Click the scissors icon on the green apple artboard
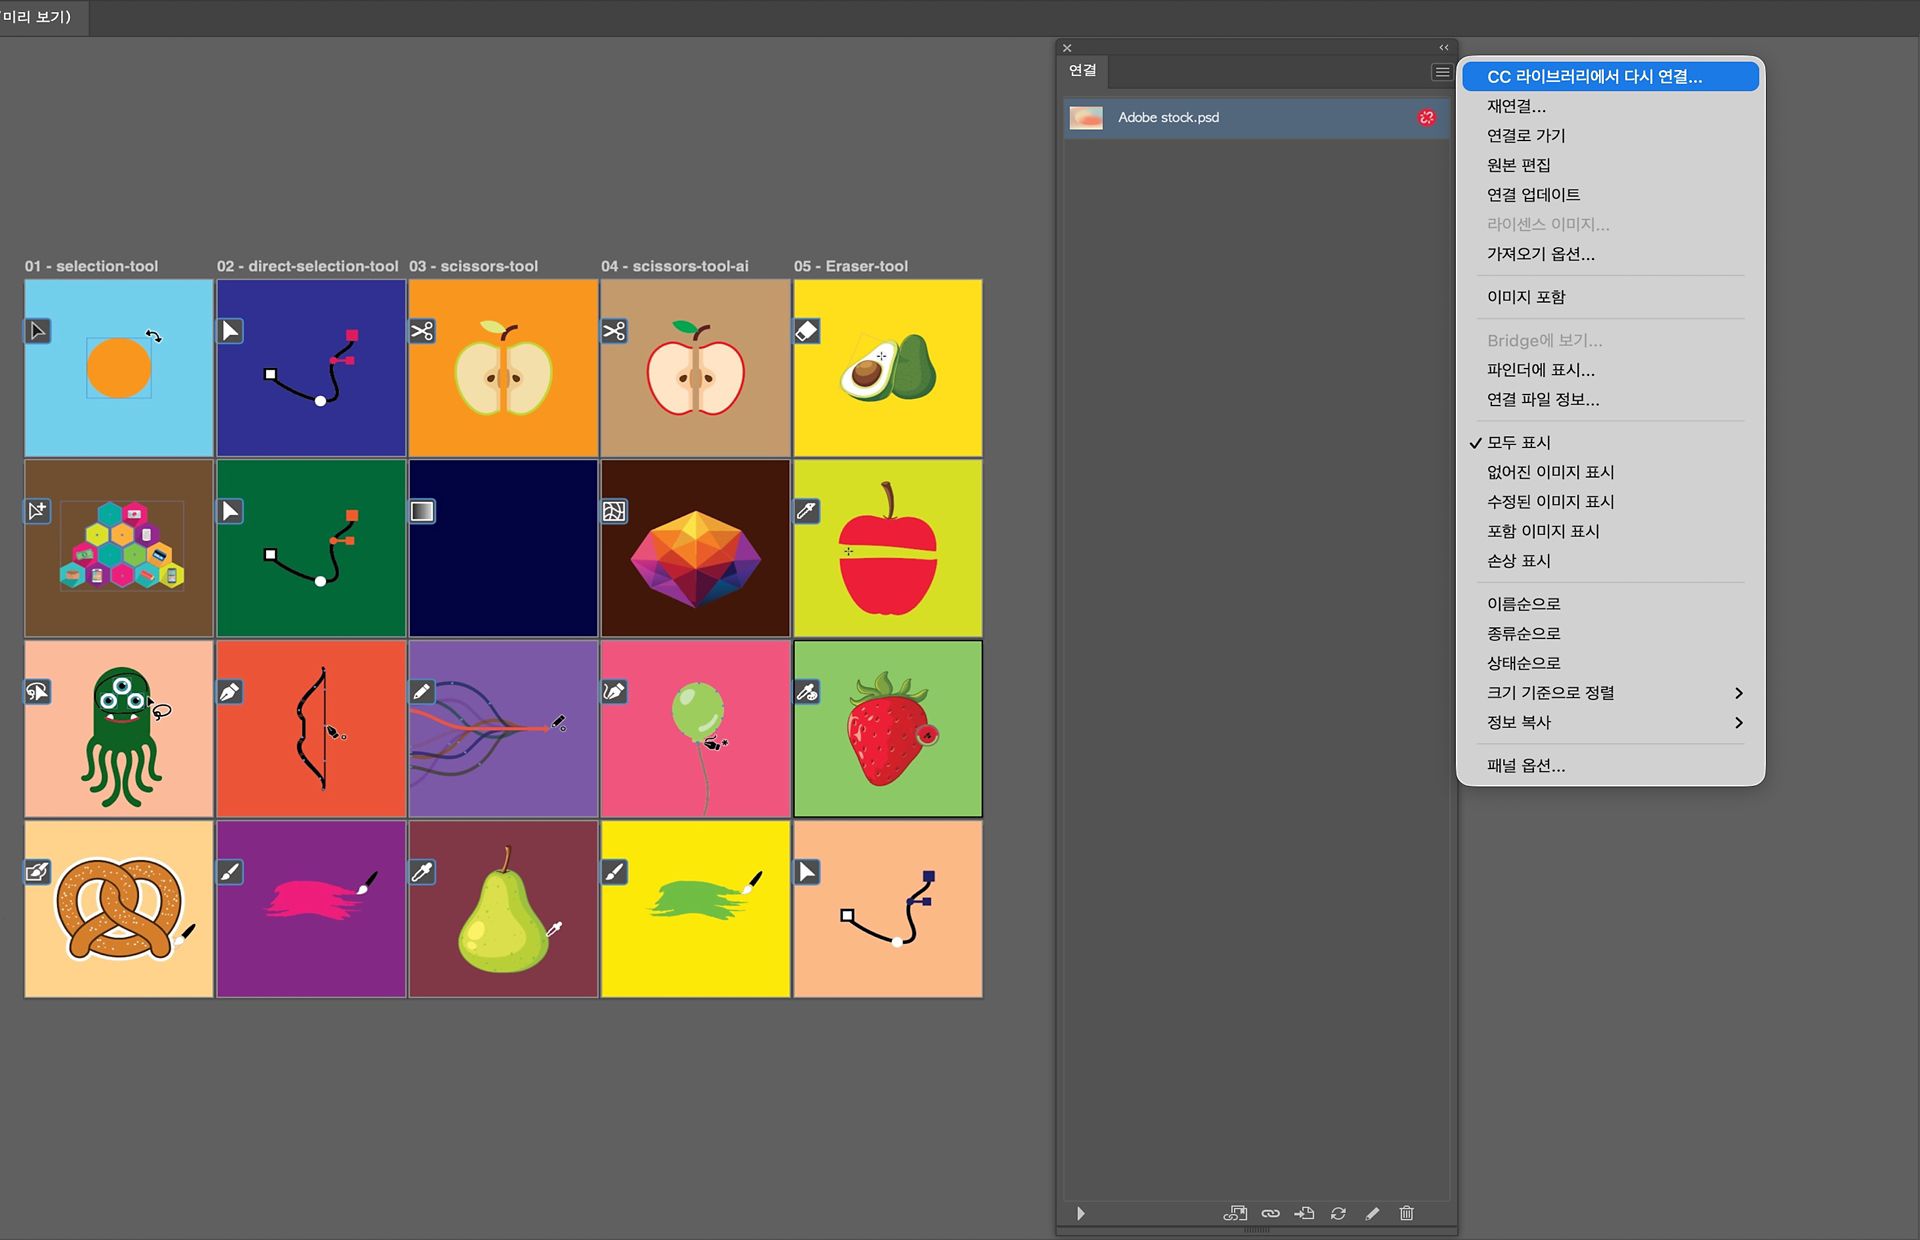 pos(422,331)
